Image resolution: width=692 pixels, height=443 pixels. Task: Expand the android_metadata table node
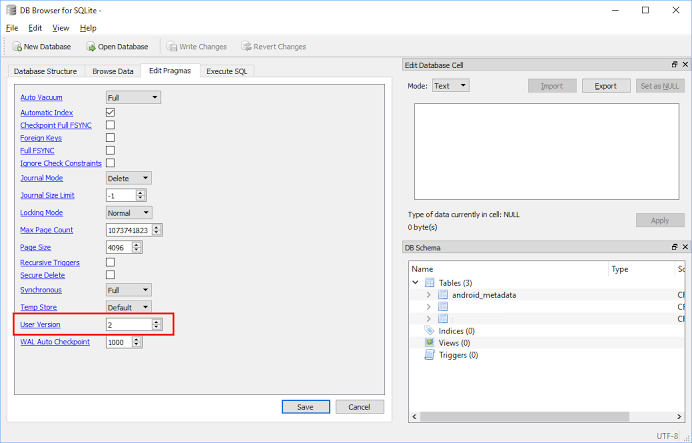click(x=429, y=294)
